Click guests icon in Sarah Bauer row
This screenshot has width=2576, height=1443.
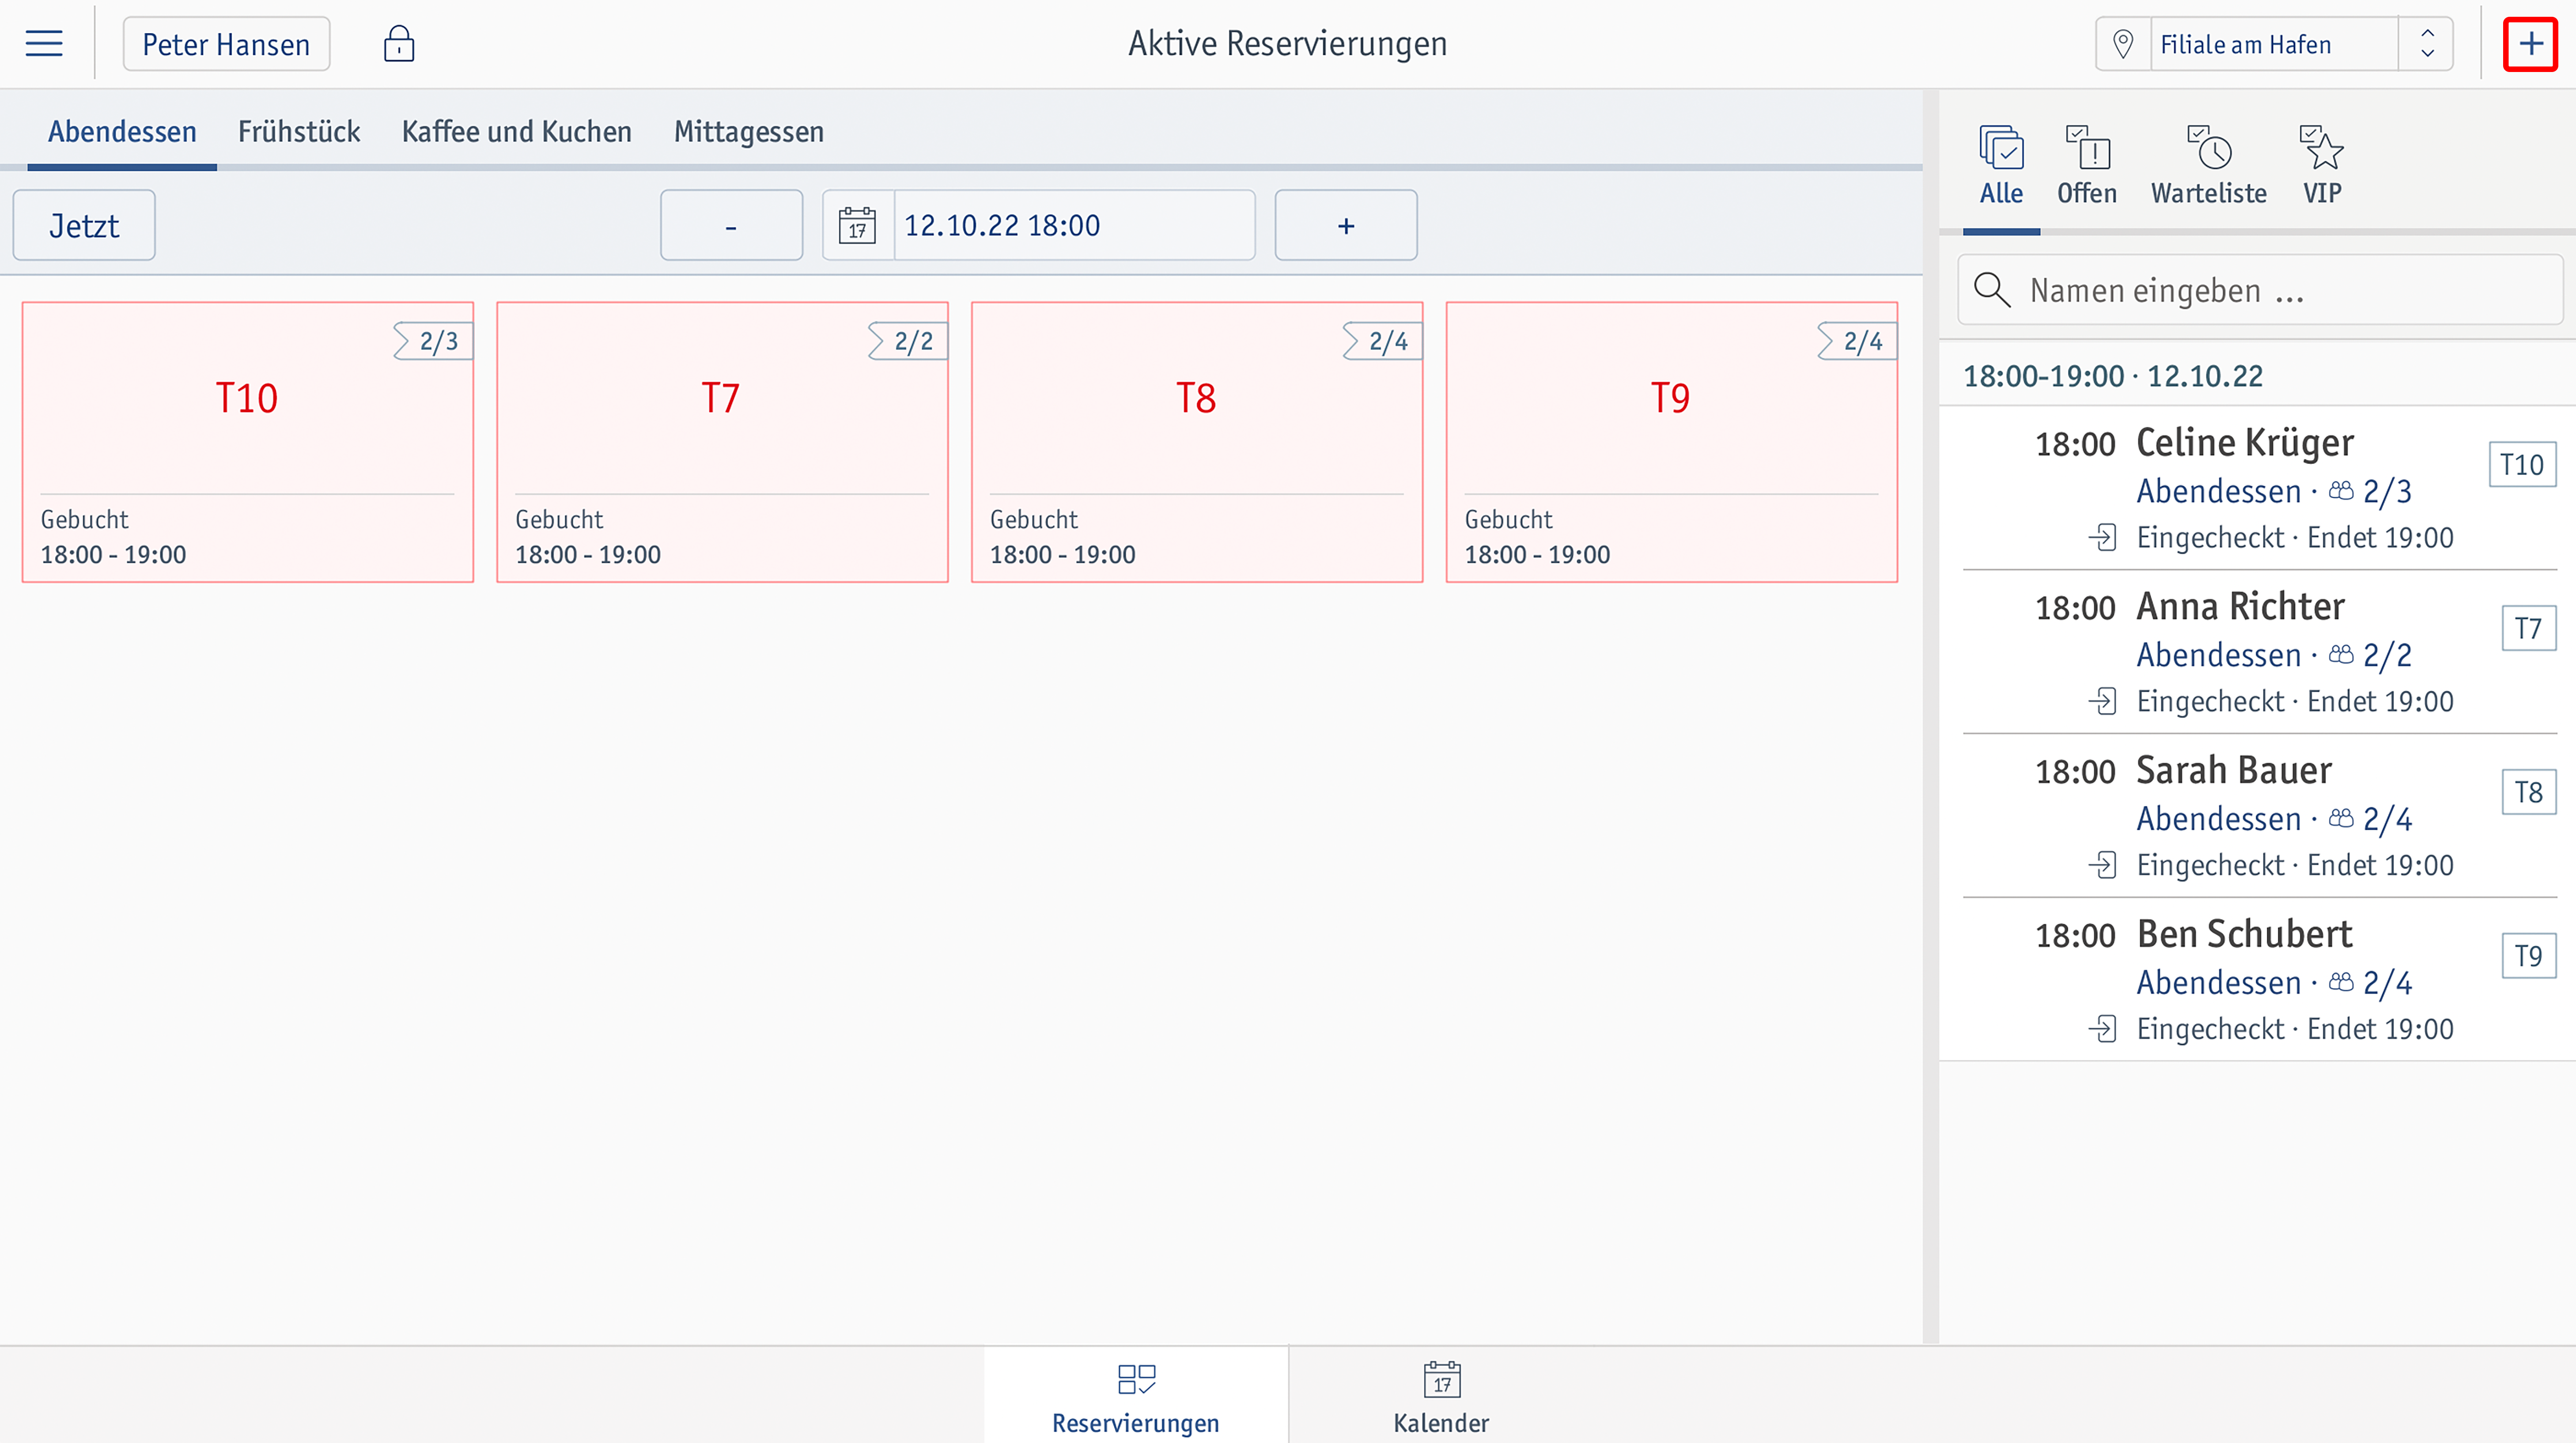coord(2341,818)
